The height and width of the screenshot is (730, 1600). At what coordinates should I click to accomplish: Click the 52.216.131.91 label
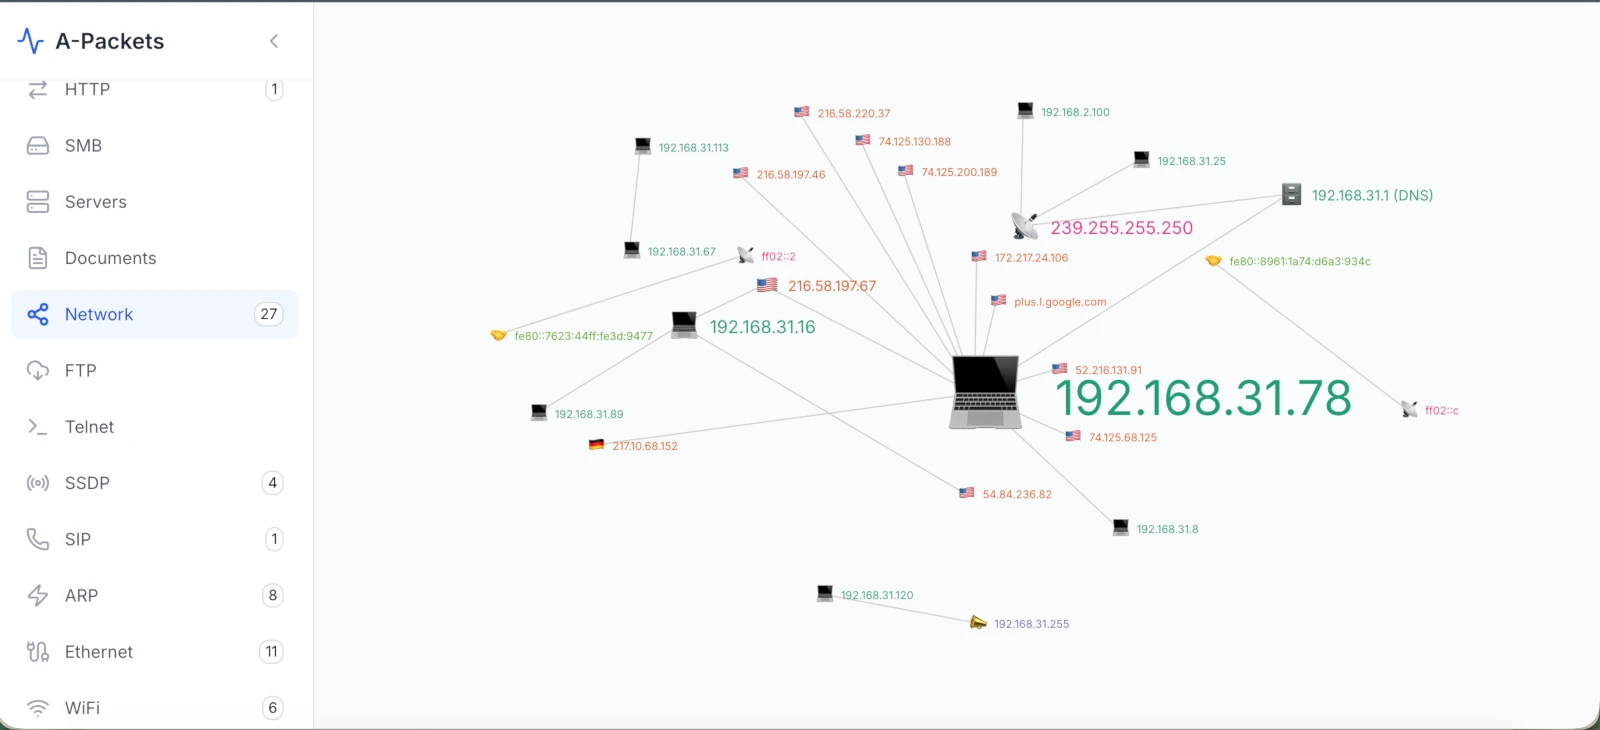[x=1108, y=370]
